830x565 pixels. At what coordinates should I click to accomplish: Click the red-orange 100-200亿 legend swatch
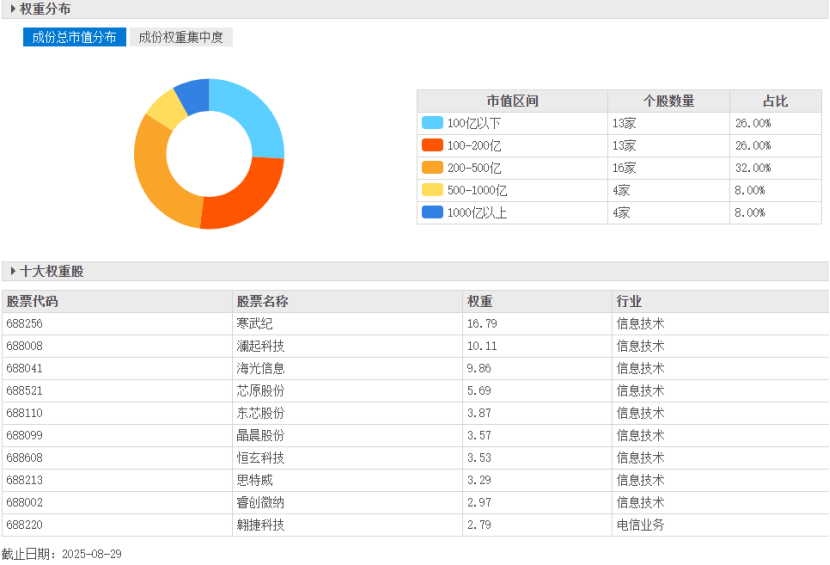(432, 146)
